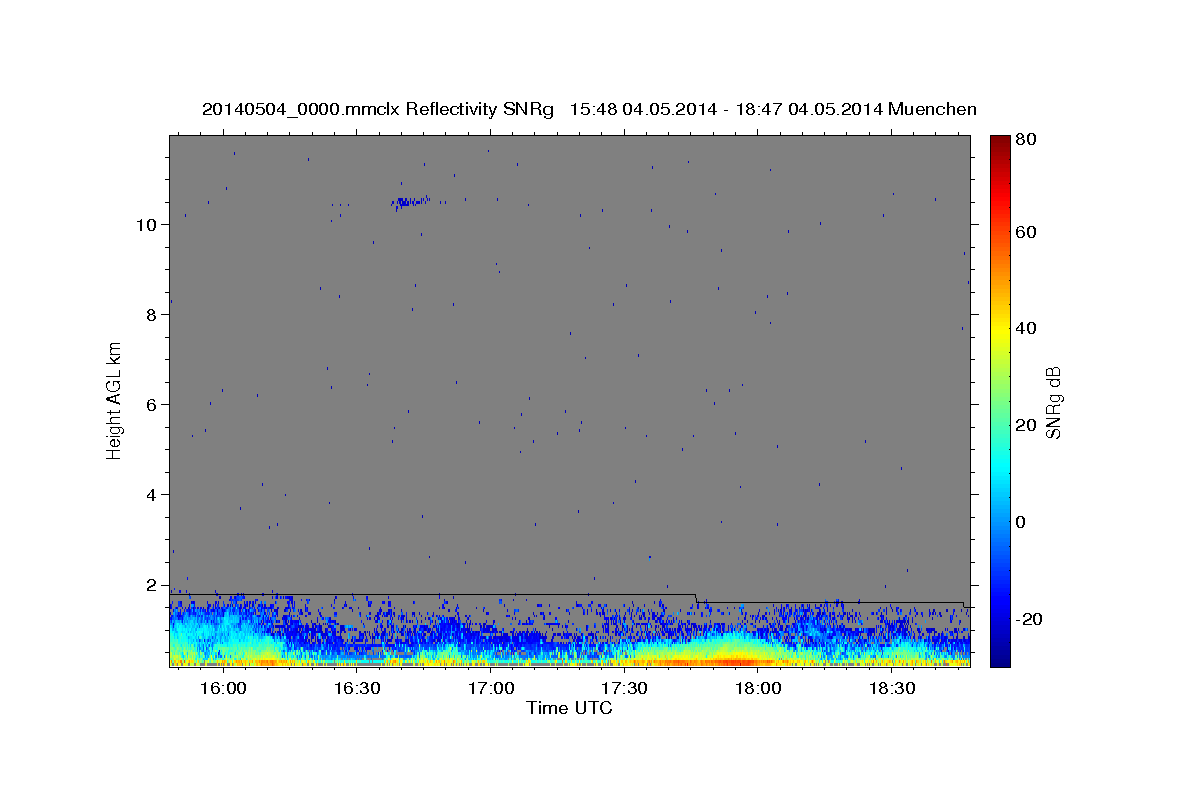This screenshot has height=800, width=1200.
Task: Click the colorbar value 0
Action: click(1021, 522)
